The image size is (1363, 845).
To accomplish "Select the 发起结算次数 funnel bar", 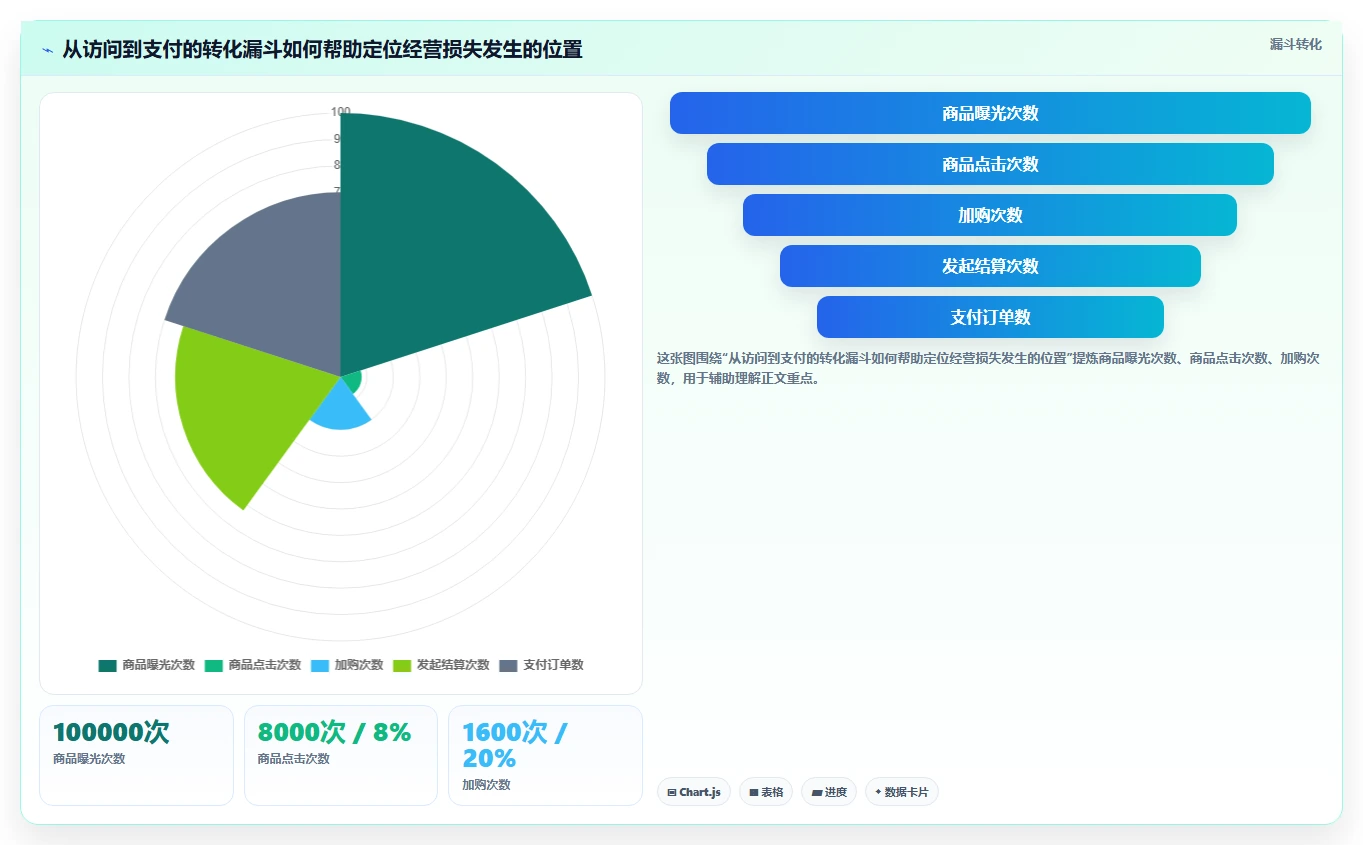I will pyautogui.click(x=990, y=266).
